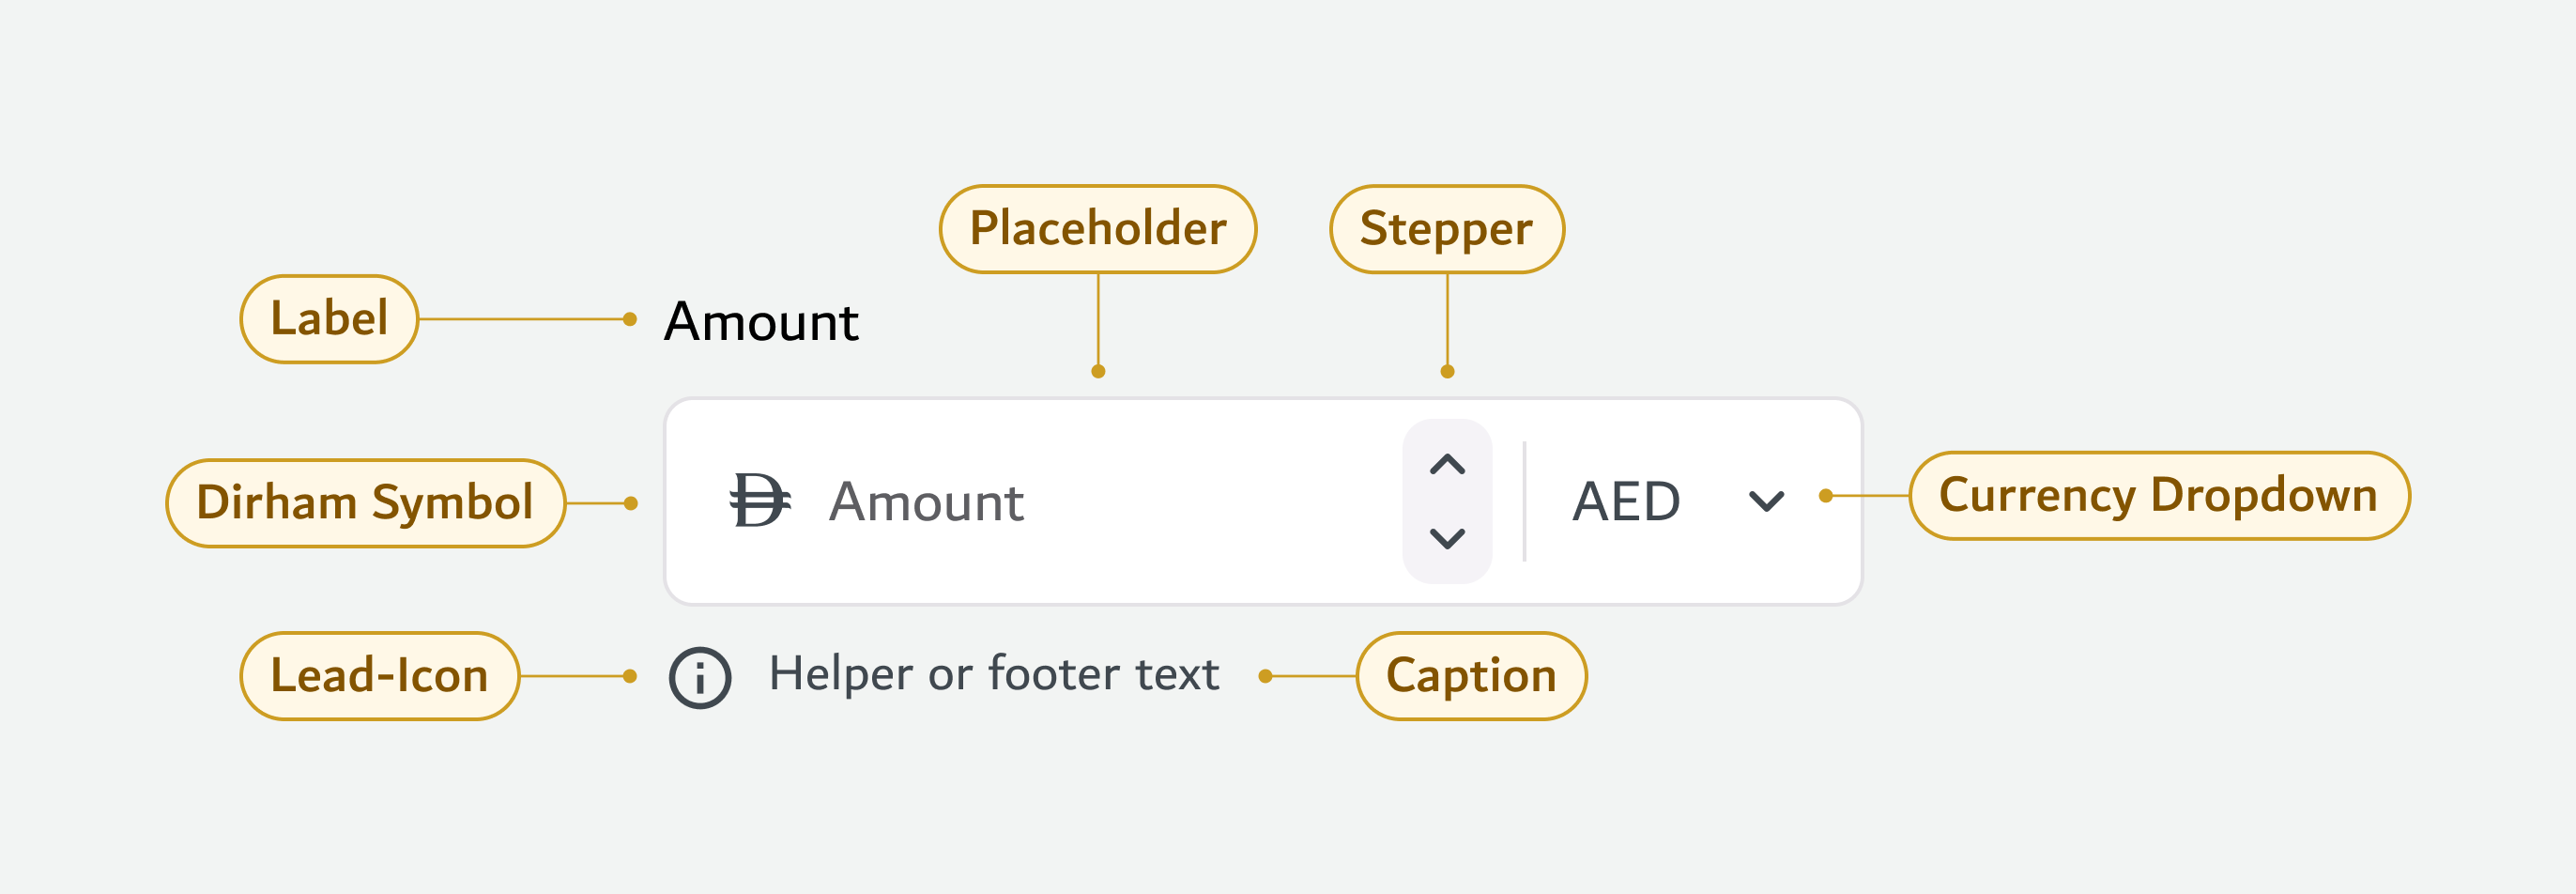Select the Label annotation badge

[x=329, y=319]
